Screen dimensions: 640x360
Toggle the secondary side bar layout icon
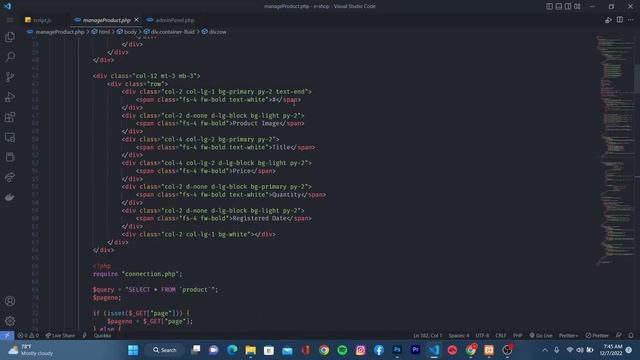point(568,6)
